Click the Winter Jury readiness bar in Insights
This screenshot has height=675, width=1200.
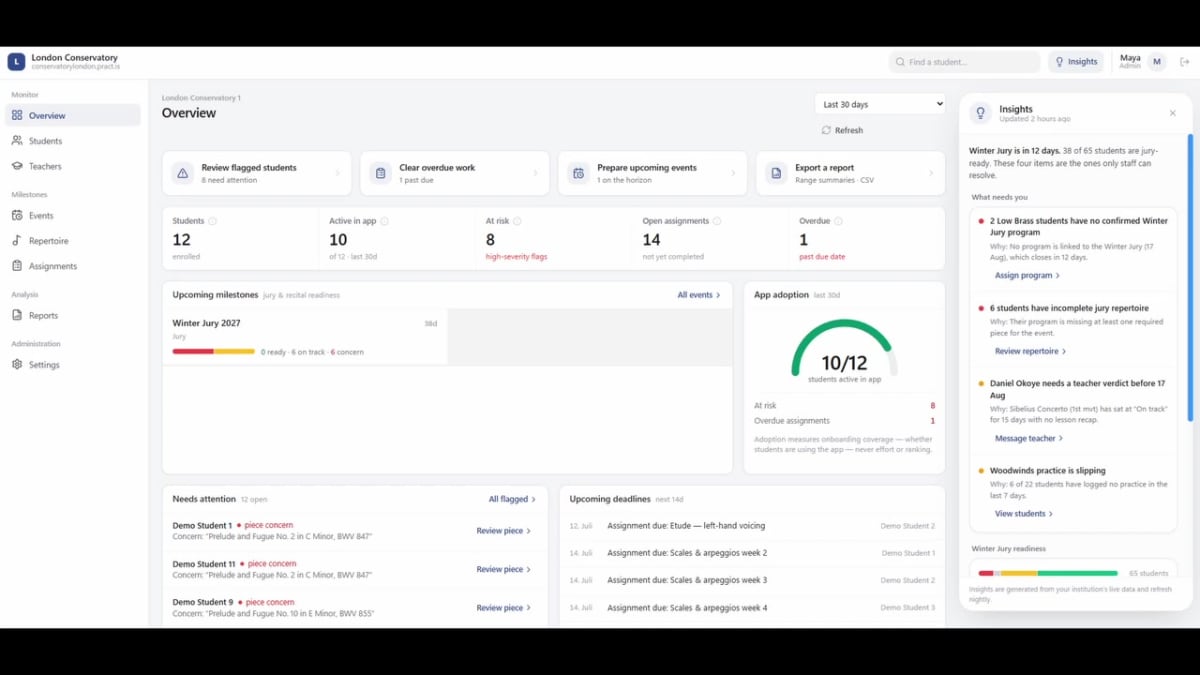1048,573
